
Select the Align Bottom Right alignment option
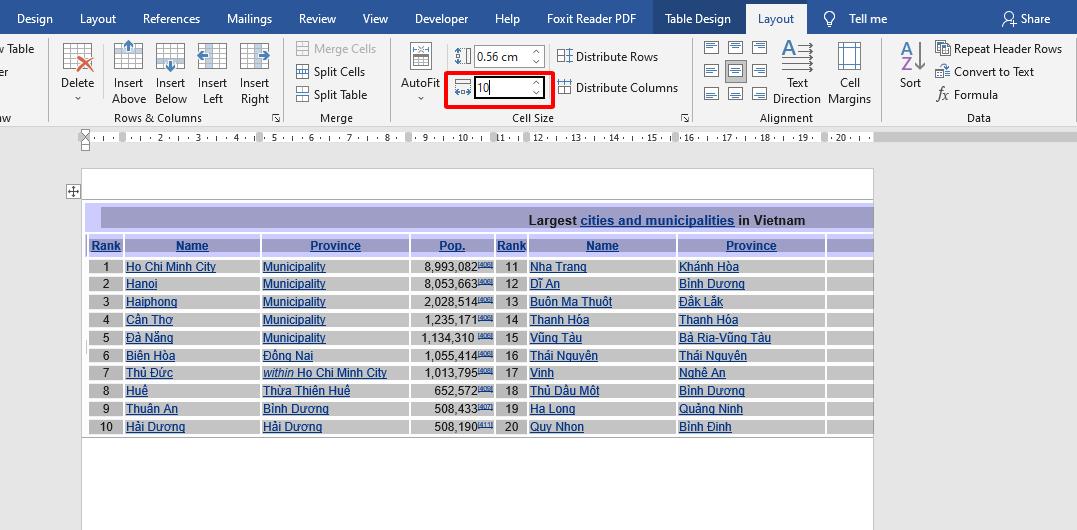pyautogui.click(x=759, y=94)
